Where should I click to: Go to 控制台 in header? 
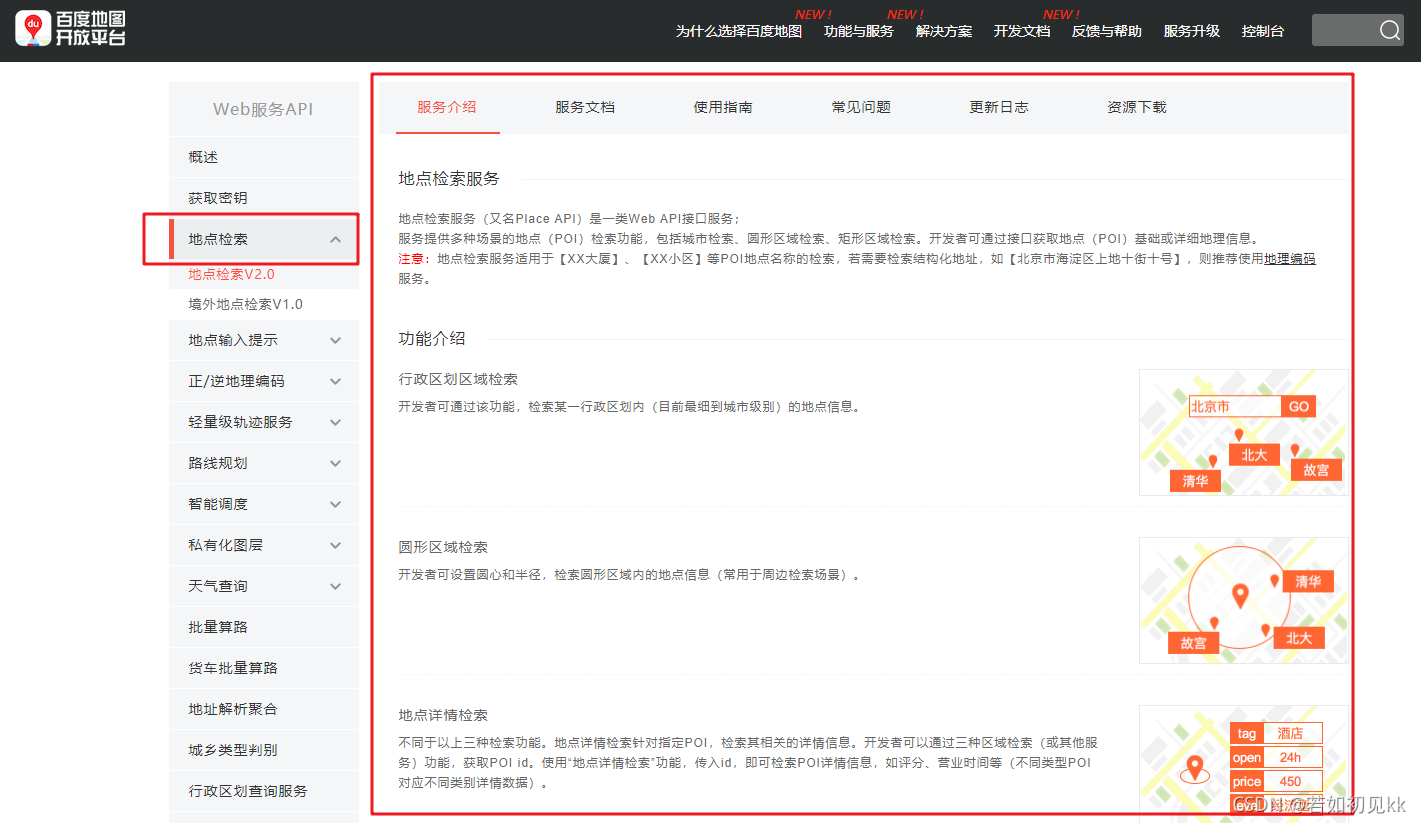click(x=1263, y=31)
